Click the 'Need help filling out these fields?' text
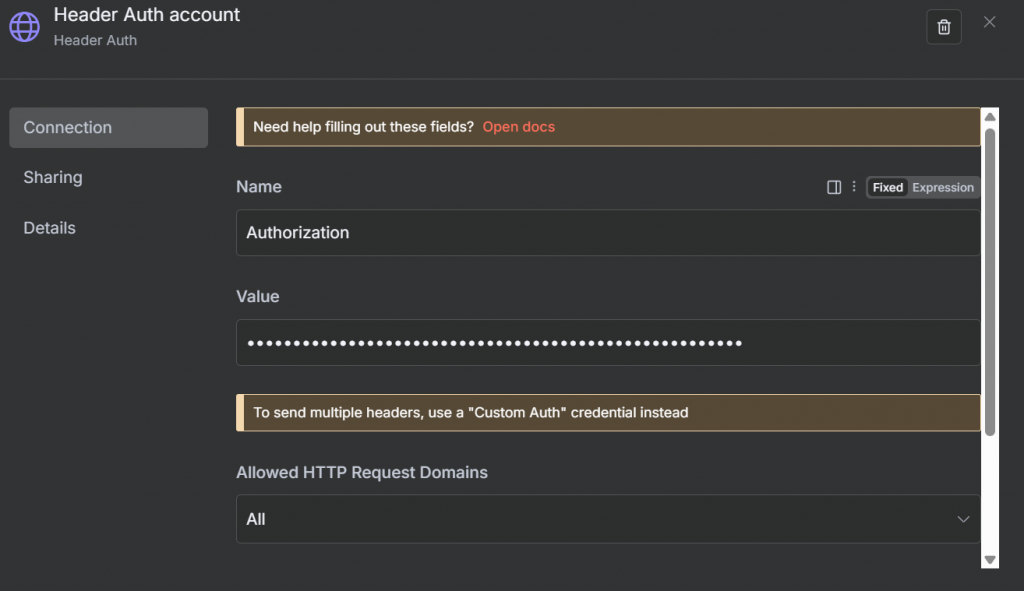Image resolution: width=1024 pixels, height=591 pixels. [363, 127]
